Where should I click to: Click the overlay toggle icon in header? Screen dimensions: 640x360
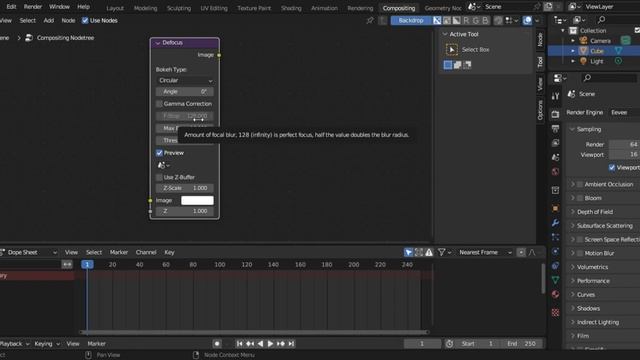click(527, 20)
